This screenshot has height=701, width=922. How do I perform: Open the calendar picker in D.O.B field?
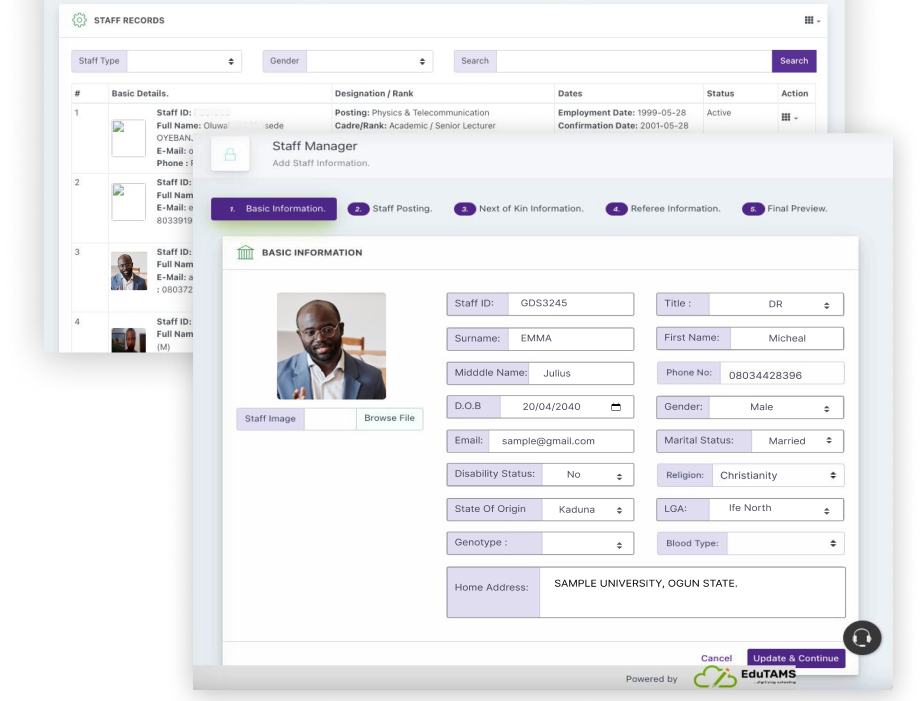616,407
